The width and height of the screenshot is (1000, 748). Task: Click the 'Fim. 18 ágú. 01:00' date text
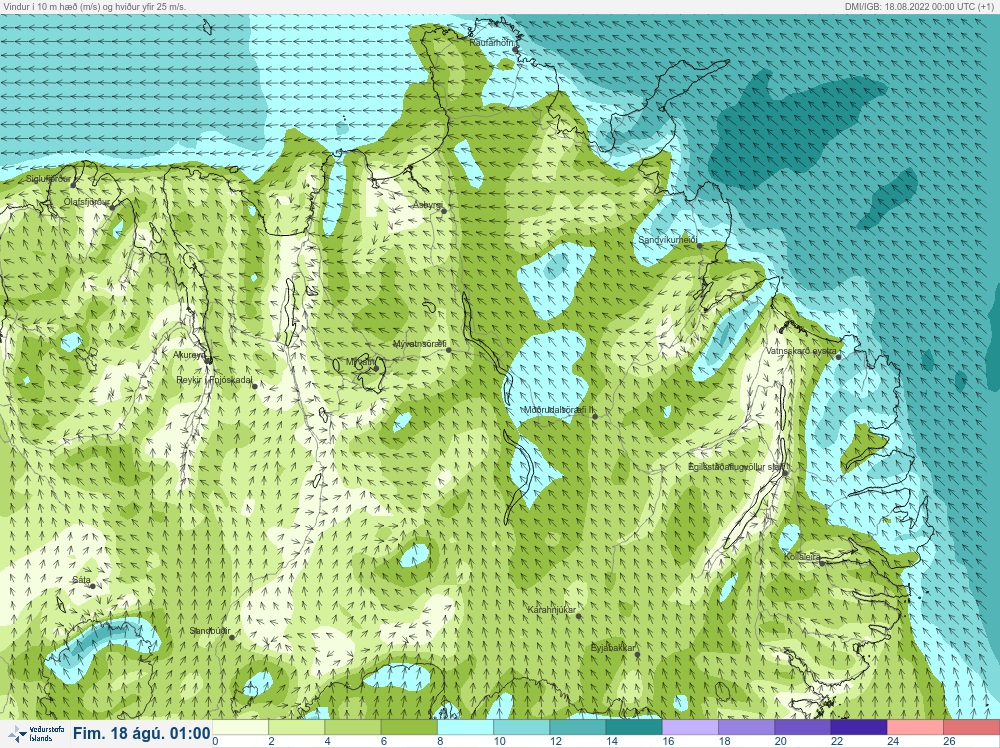point(142,733)
